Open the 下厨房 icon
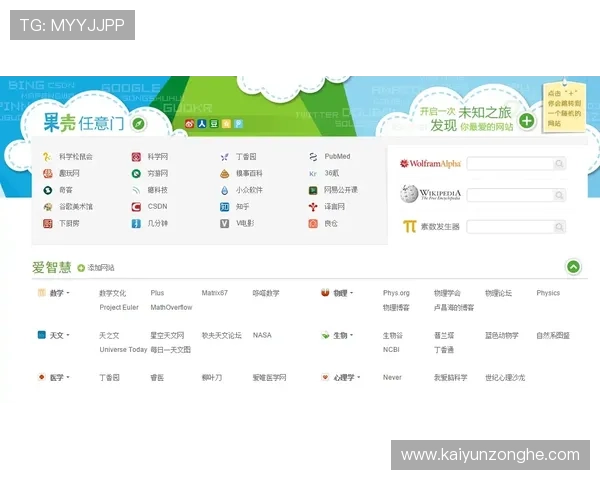This screenshot has width=600, height=480. tap(47, 224)
